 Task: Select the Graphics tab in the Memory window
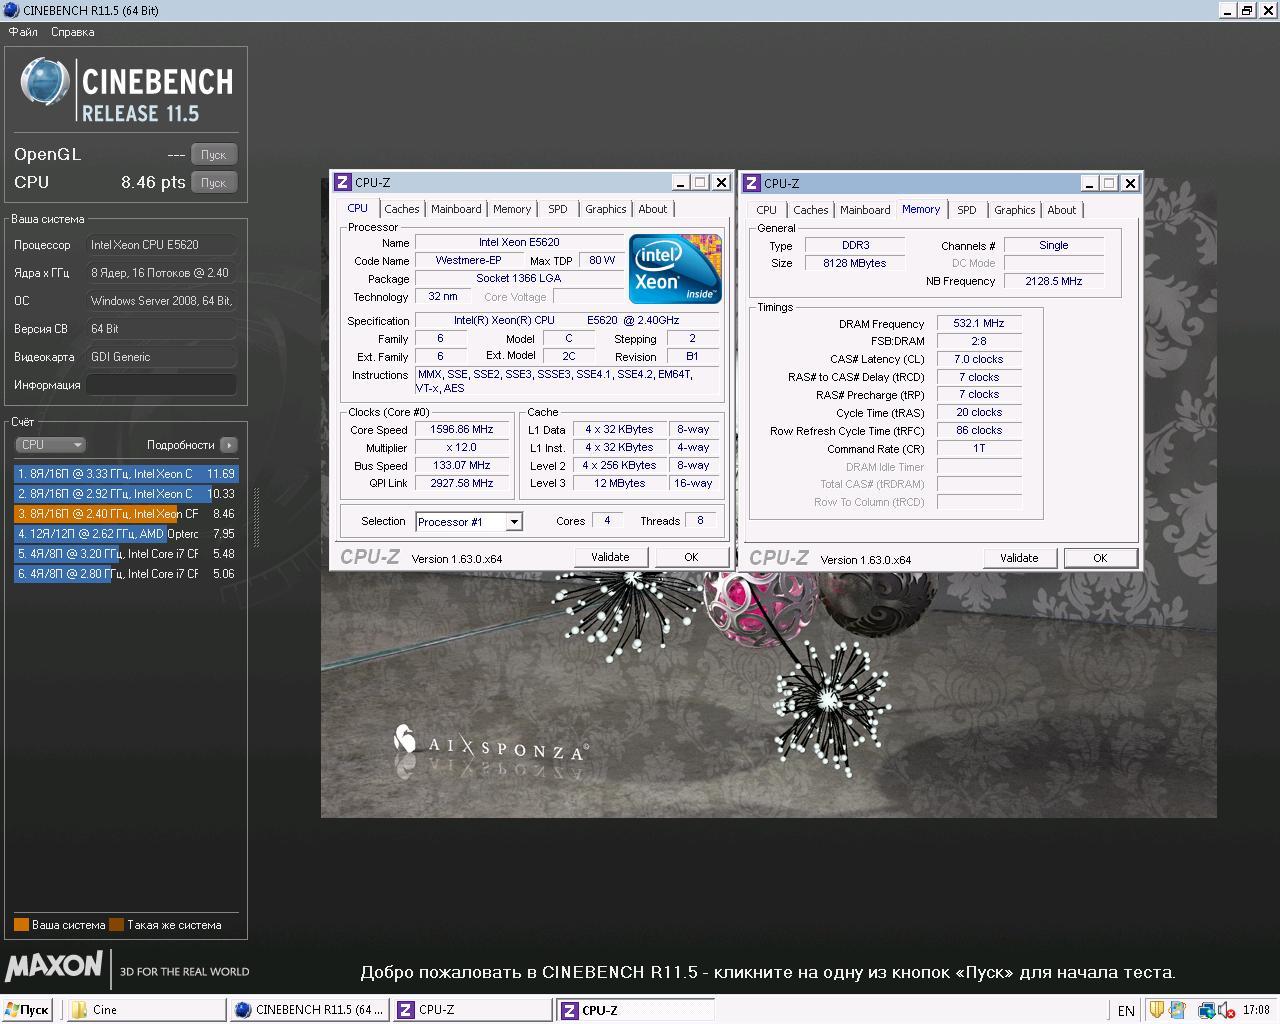coord(1015,210)
